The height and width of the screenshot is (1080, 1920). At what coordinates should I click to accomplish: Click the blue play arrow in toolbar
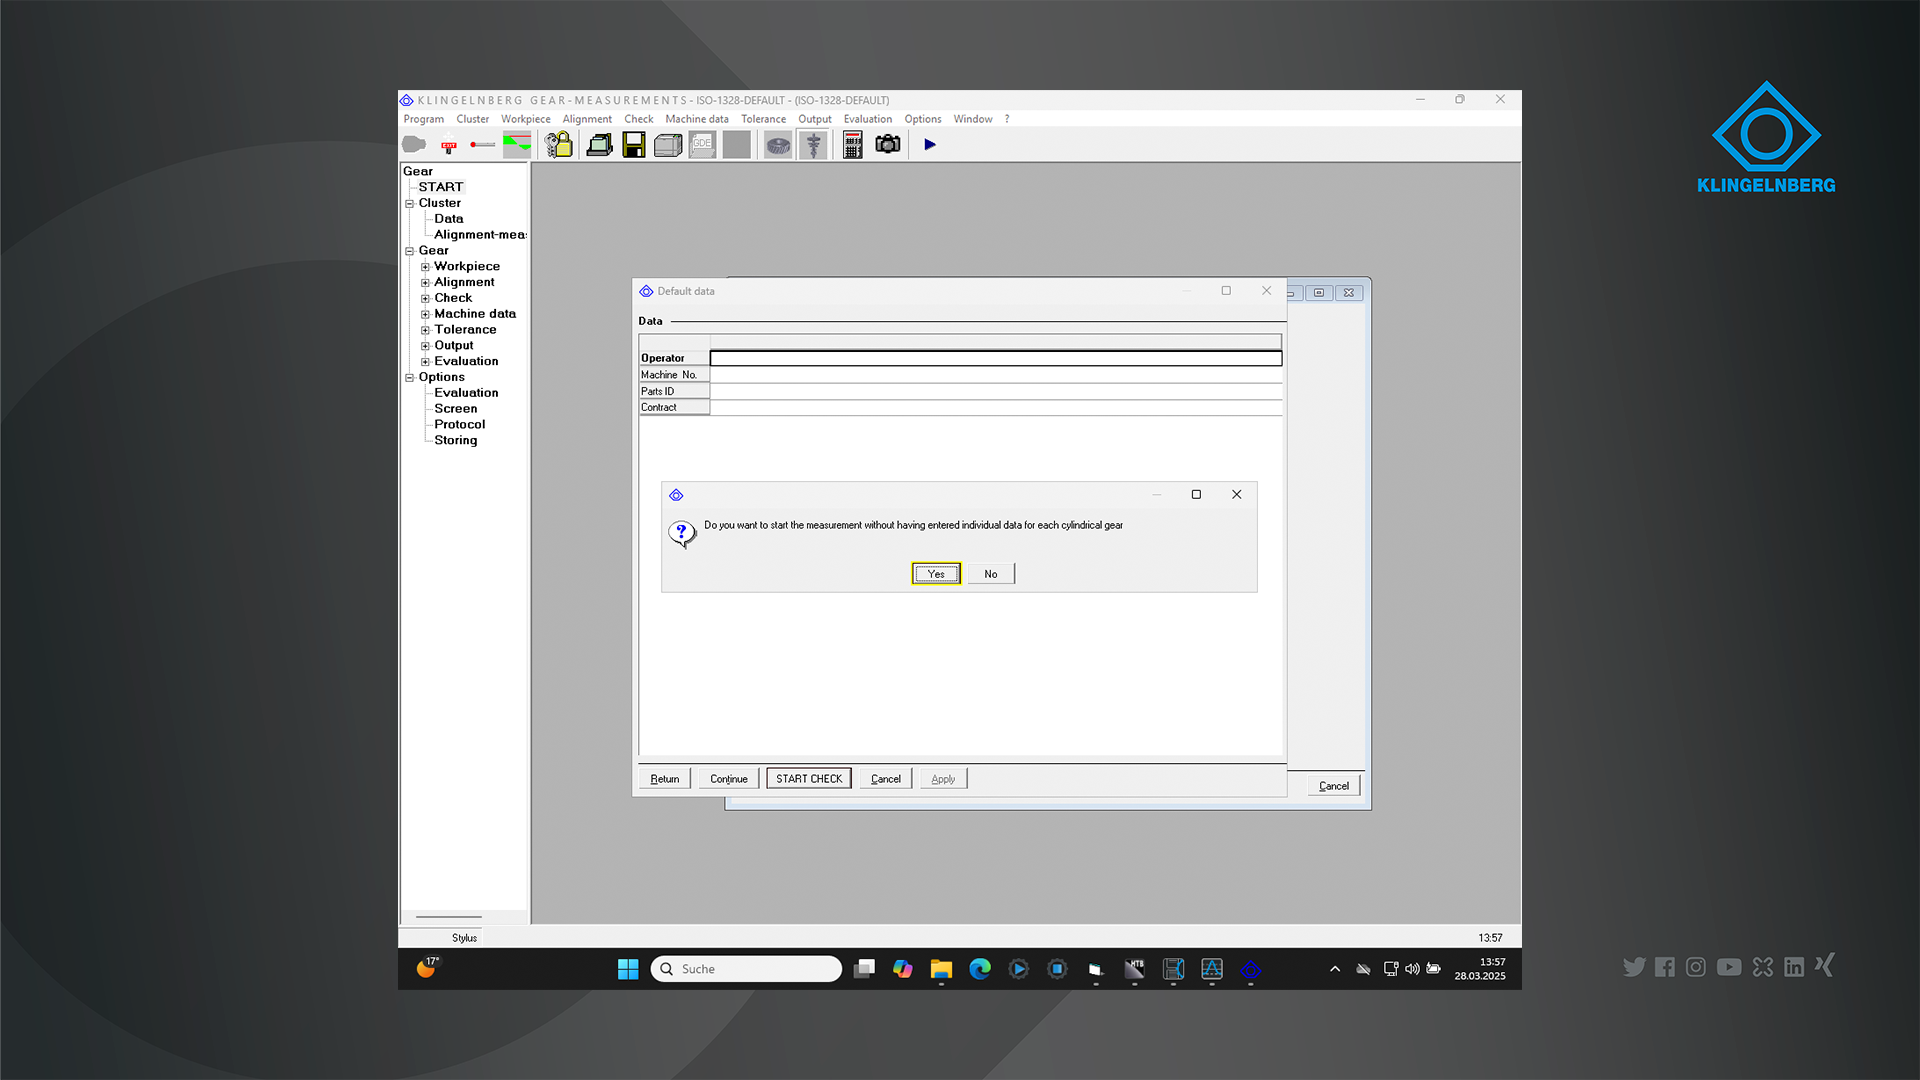(930, 145)
